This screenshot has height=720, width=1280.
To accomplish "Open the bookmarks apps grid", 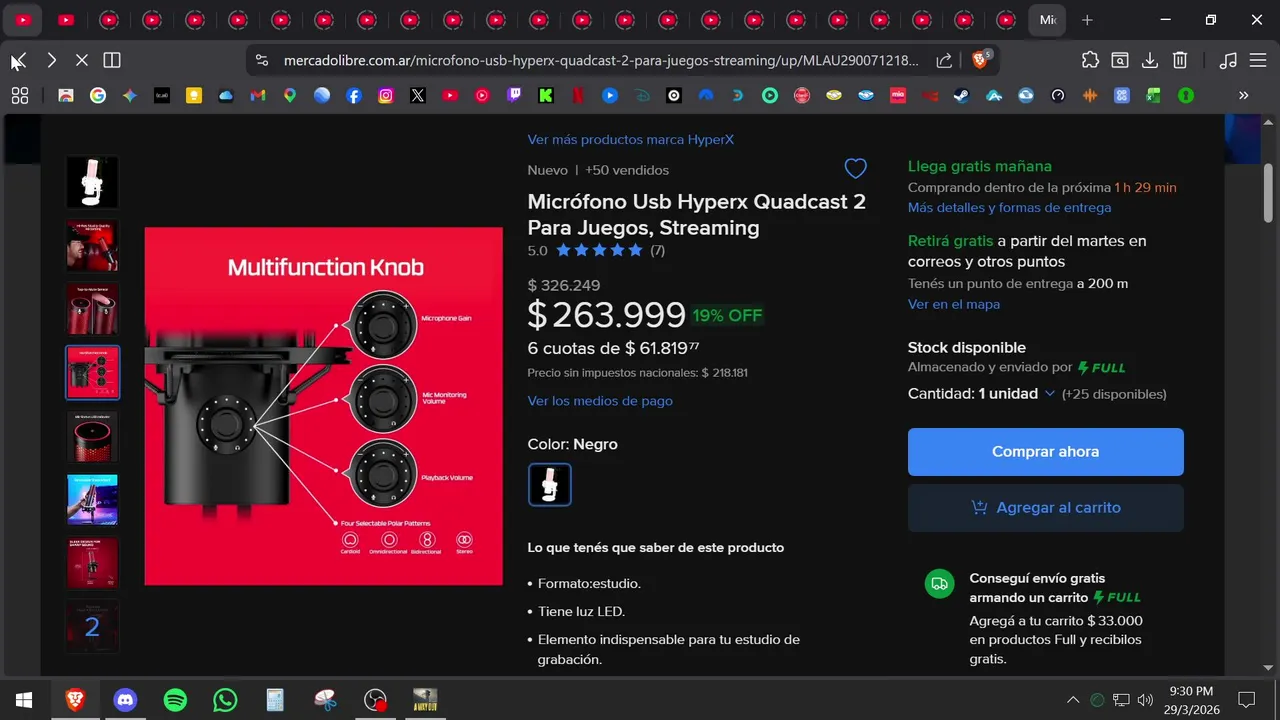I will pos(20,96).
